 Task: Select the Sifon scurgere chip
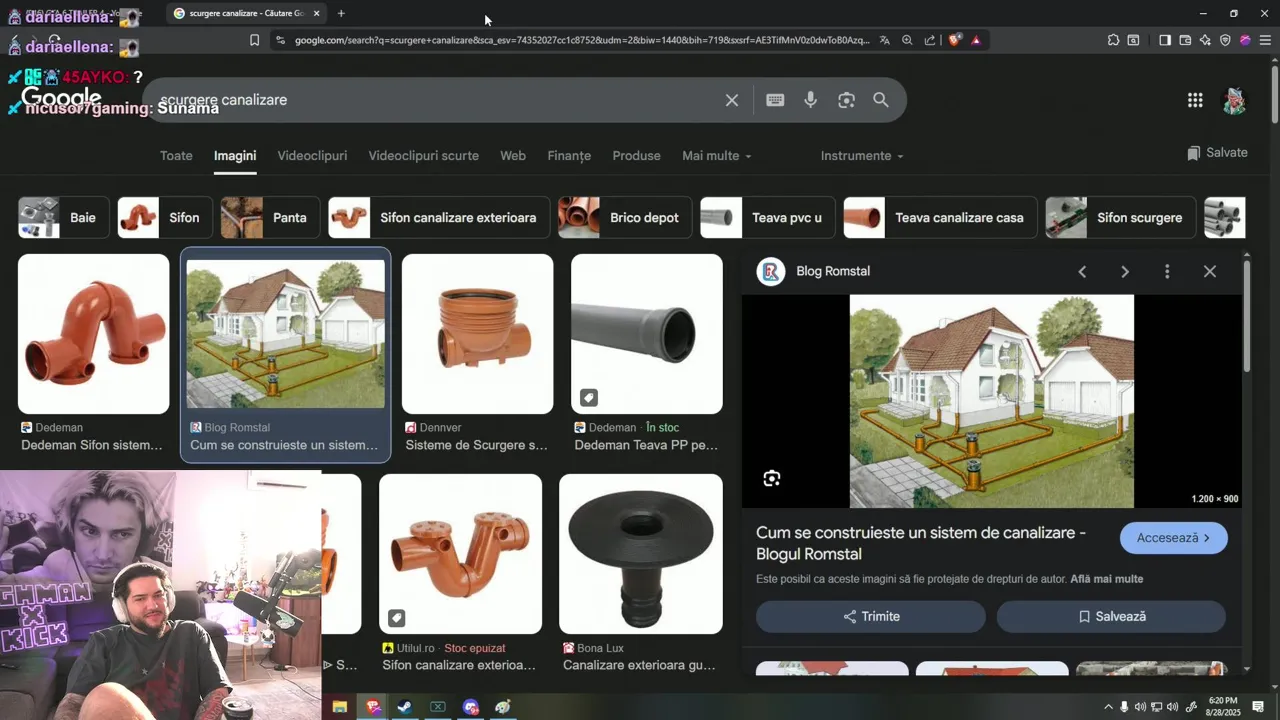pos(1120,217)
